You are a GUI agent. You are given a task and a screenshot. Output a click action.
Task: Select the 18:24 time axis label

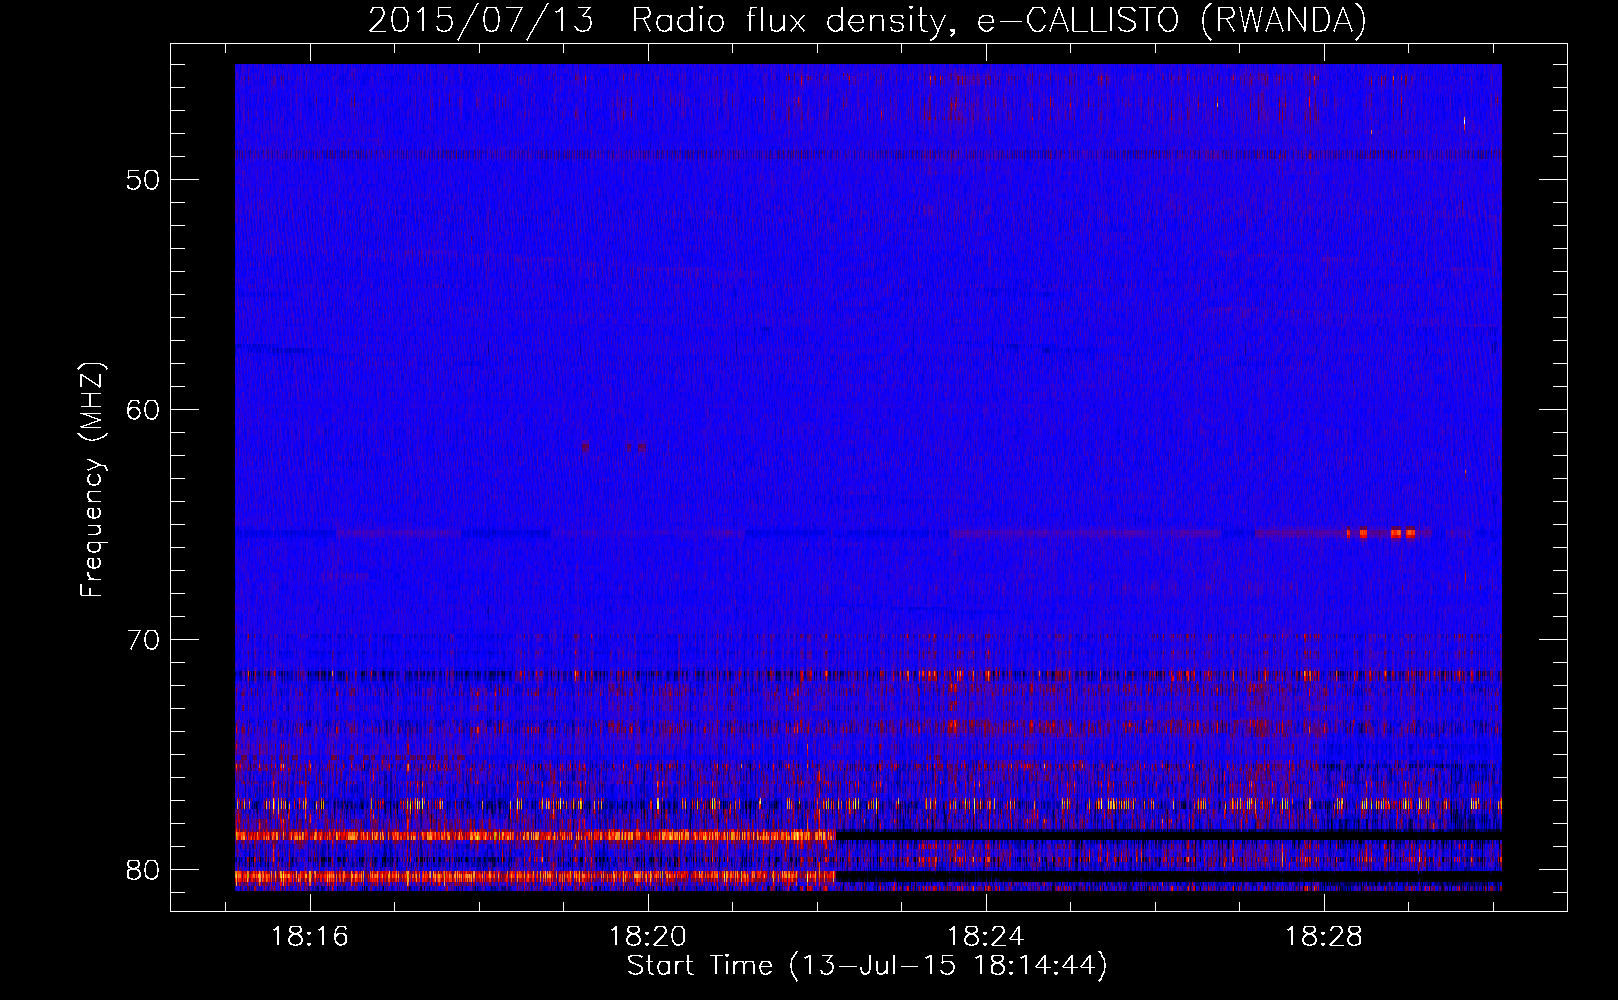(x=986, y=937)
